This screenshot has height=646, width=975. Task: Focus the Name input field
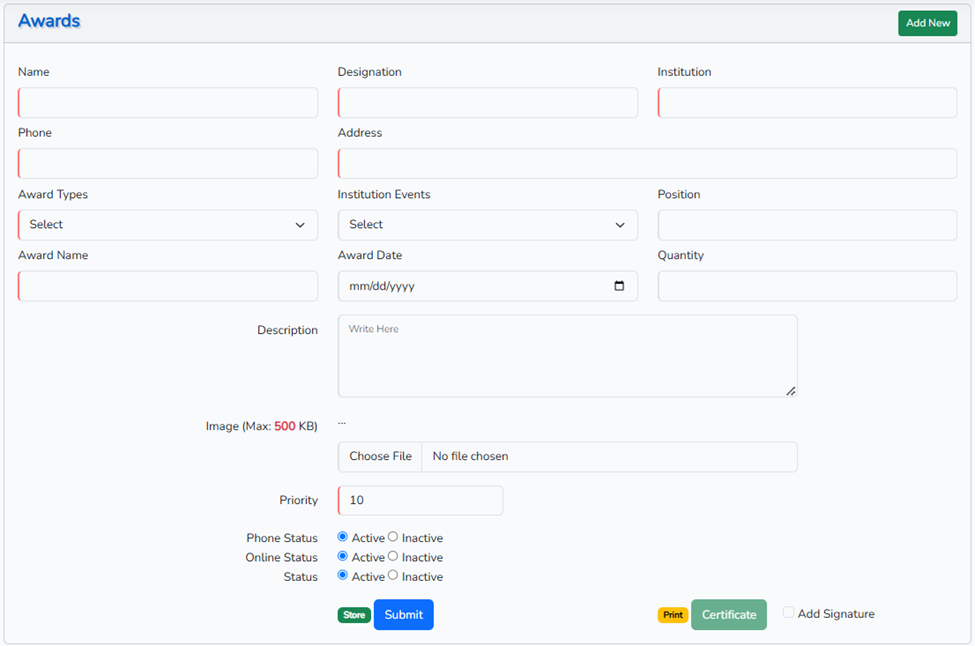click(x=168, y=103)
